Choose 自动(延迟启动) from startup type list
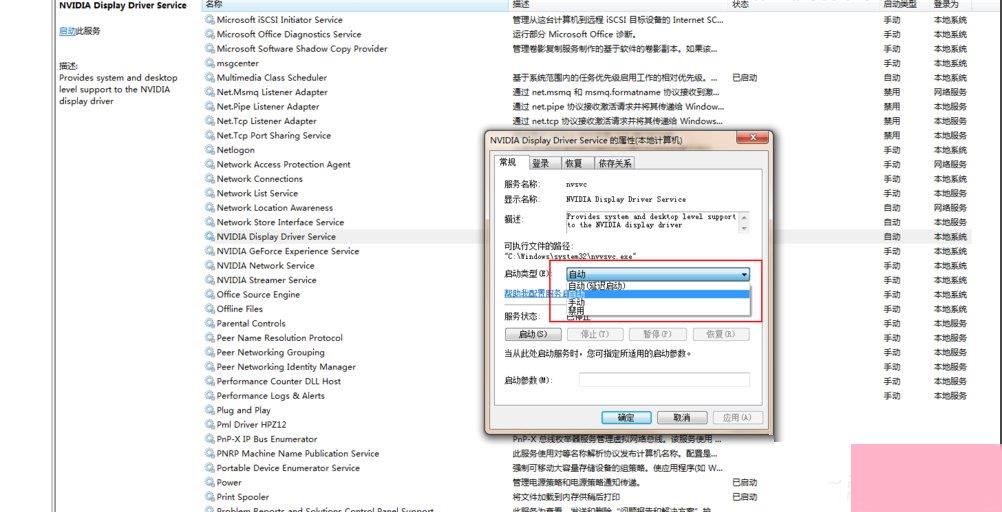 pyautogui.click(x=658, y=286)
